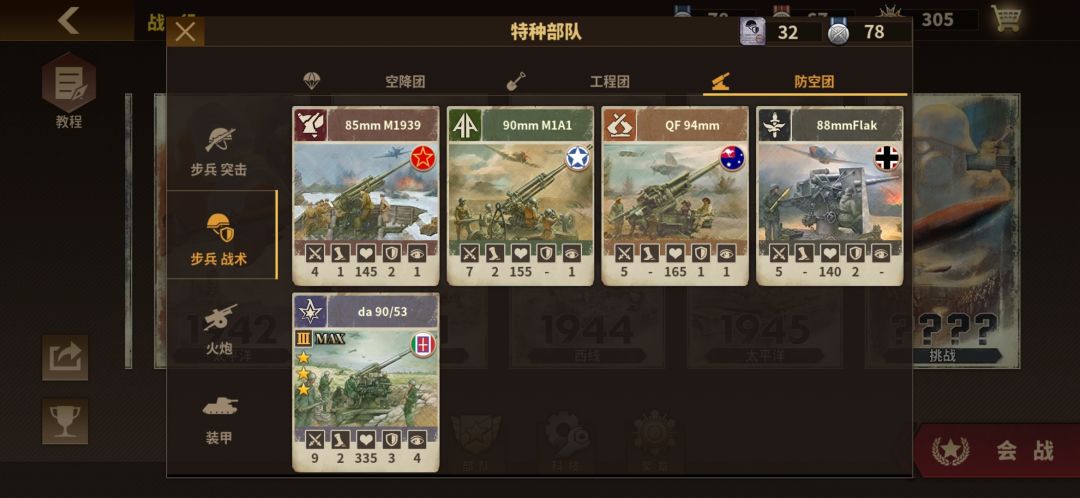Viewport: 1080px width, 498px height.
Task: Choose the 装甲 tank category
Action: 219,419
